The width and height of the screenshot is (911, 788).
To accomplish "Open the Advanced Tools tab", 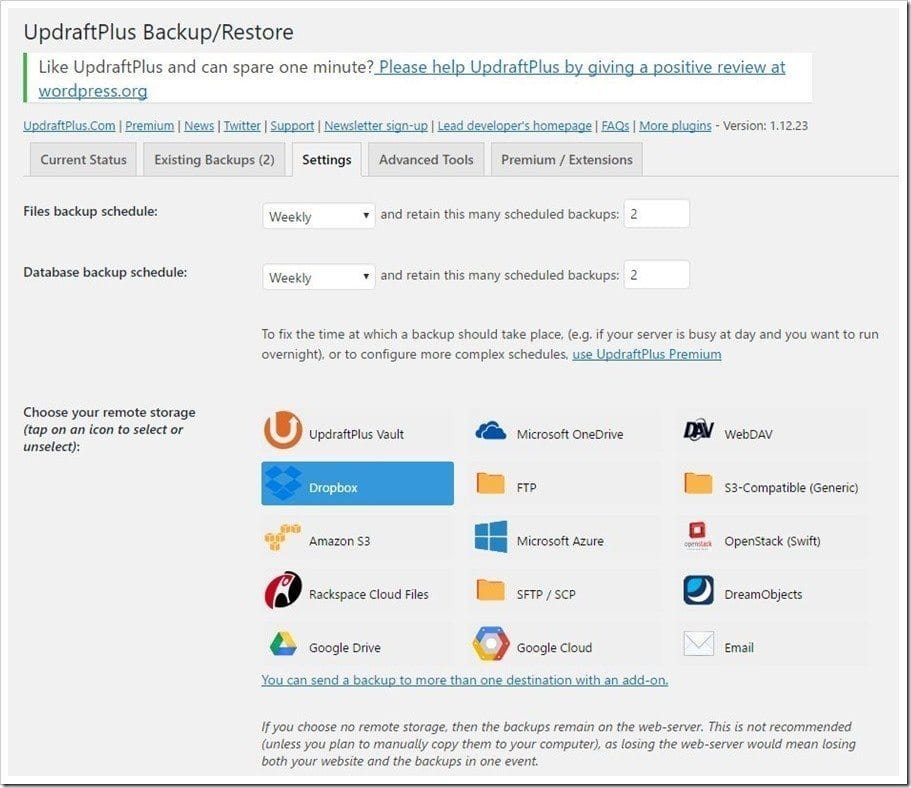I will 425,159.
